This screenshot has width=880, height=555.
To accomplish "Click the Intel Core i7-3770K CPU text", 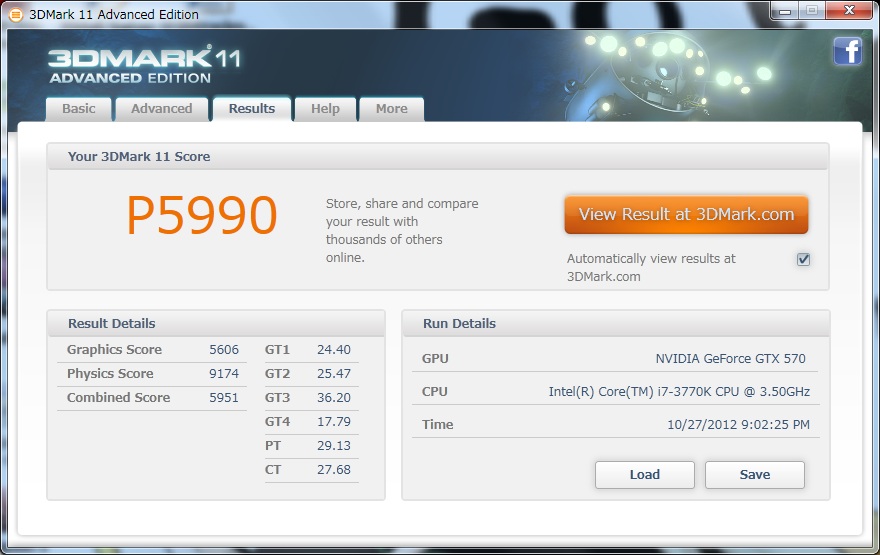I will click(679, 392).
